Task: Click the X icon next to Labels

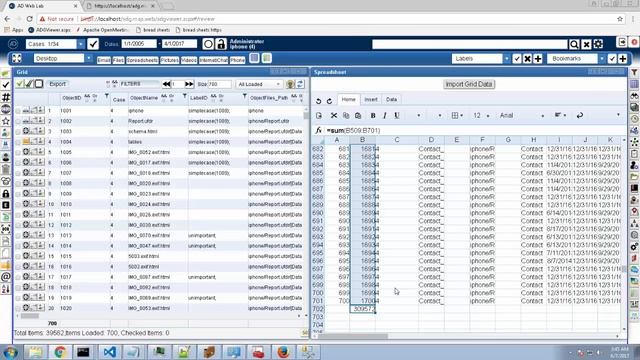Action: pyautogui.click(x=527, y=59)
